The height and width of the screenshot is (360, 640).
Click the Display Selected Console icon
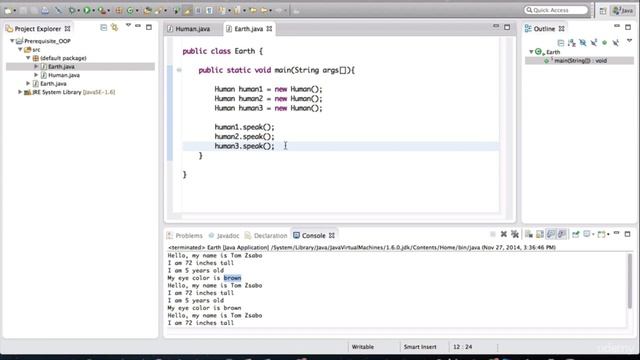click(587, 234)
